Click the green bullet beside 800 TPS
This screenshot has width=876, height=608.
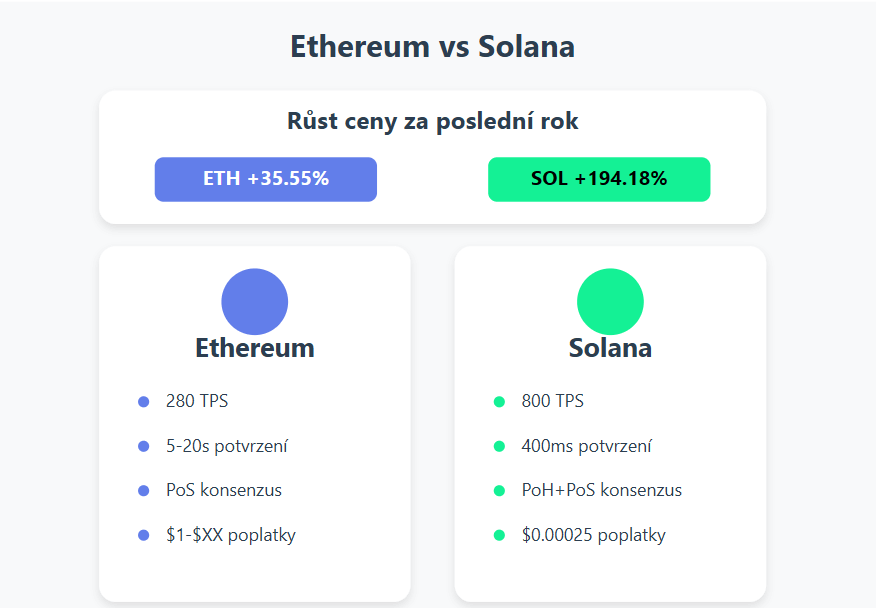click(x=499, y=402)
